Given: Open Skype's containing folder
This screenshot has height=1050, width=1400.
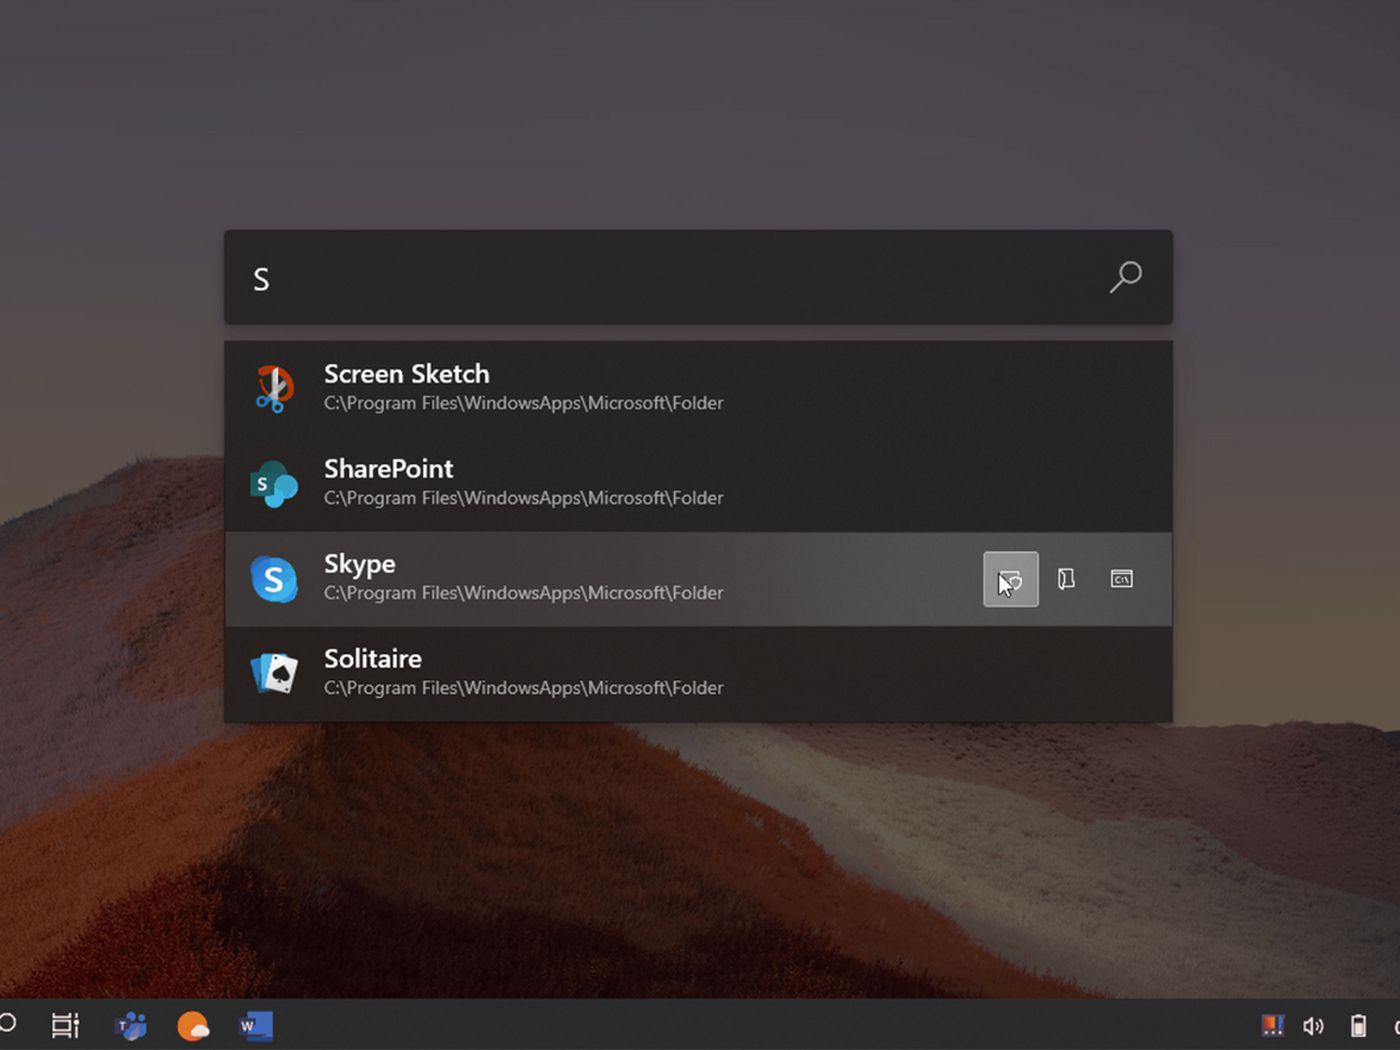Looking at the screenshot, I should [1066, 579].
